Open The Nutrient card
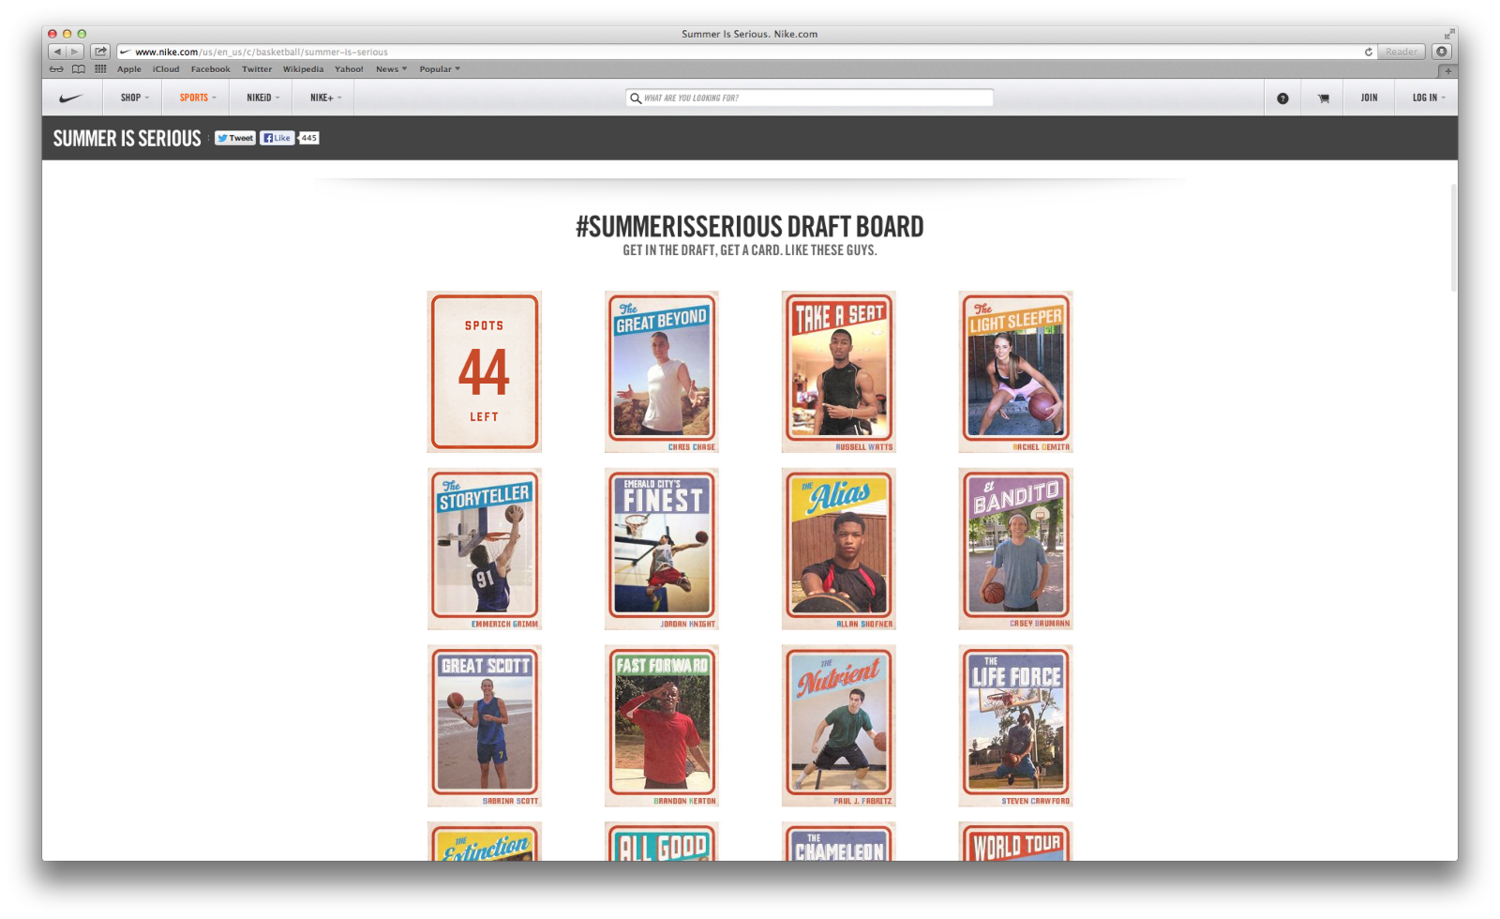 point(838,726)
